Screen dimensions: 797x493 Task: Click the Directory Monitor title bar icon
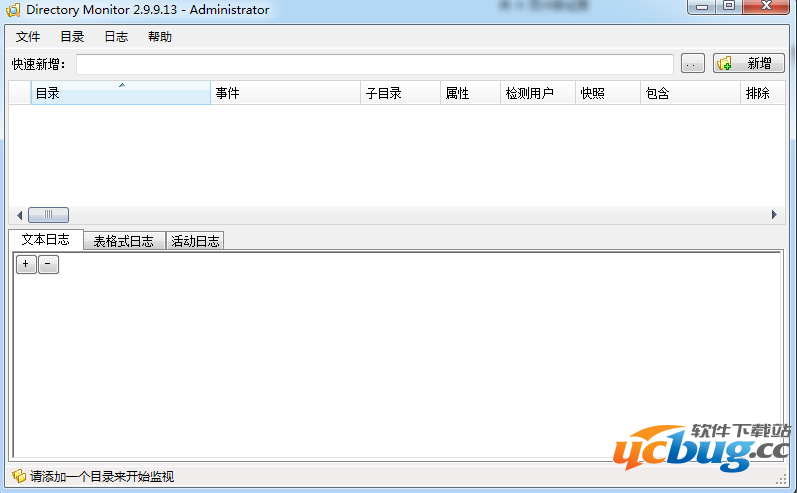pyautogui.click(x=13, y=10)
